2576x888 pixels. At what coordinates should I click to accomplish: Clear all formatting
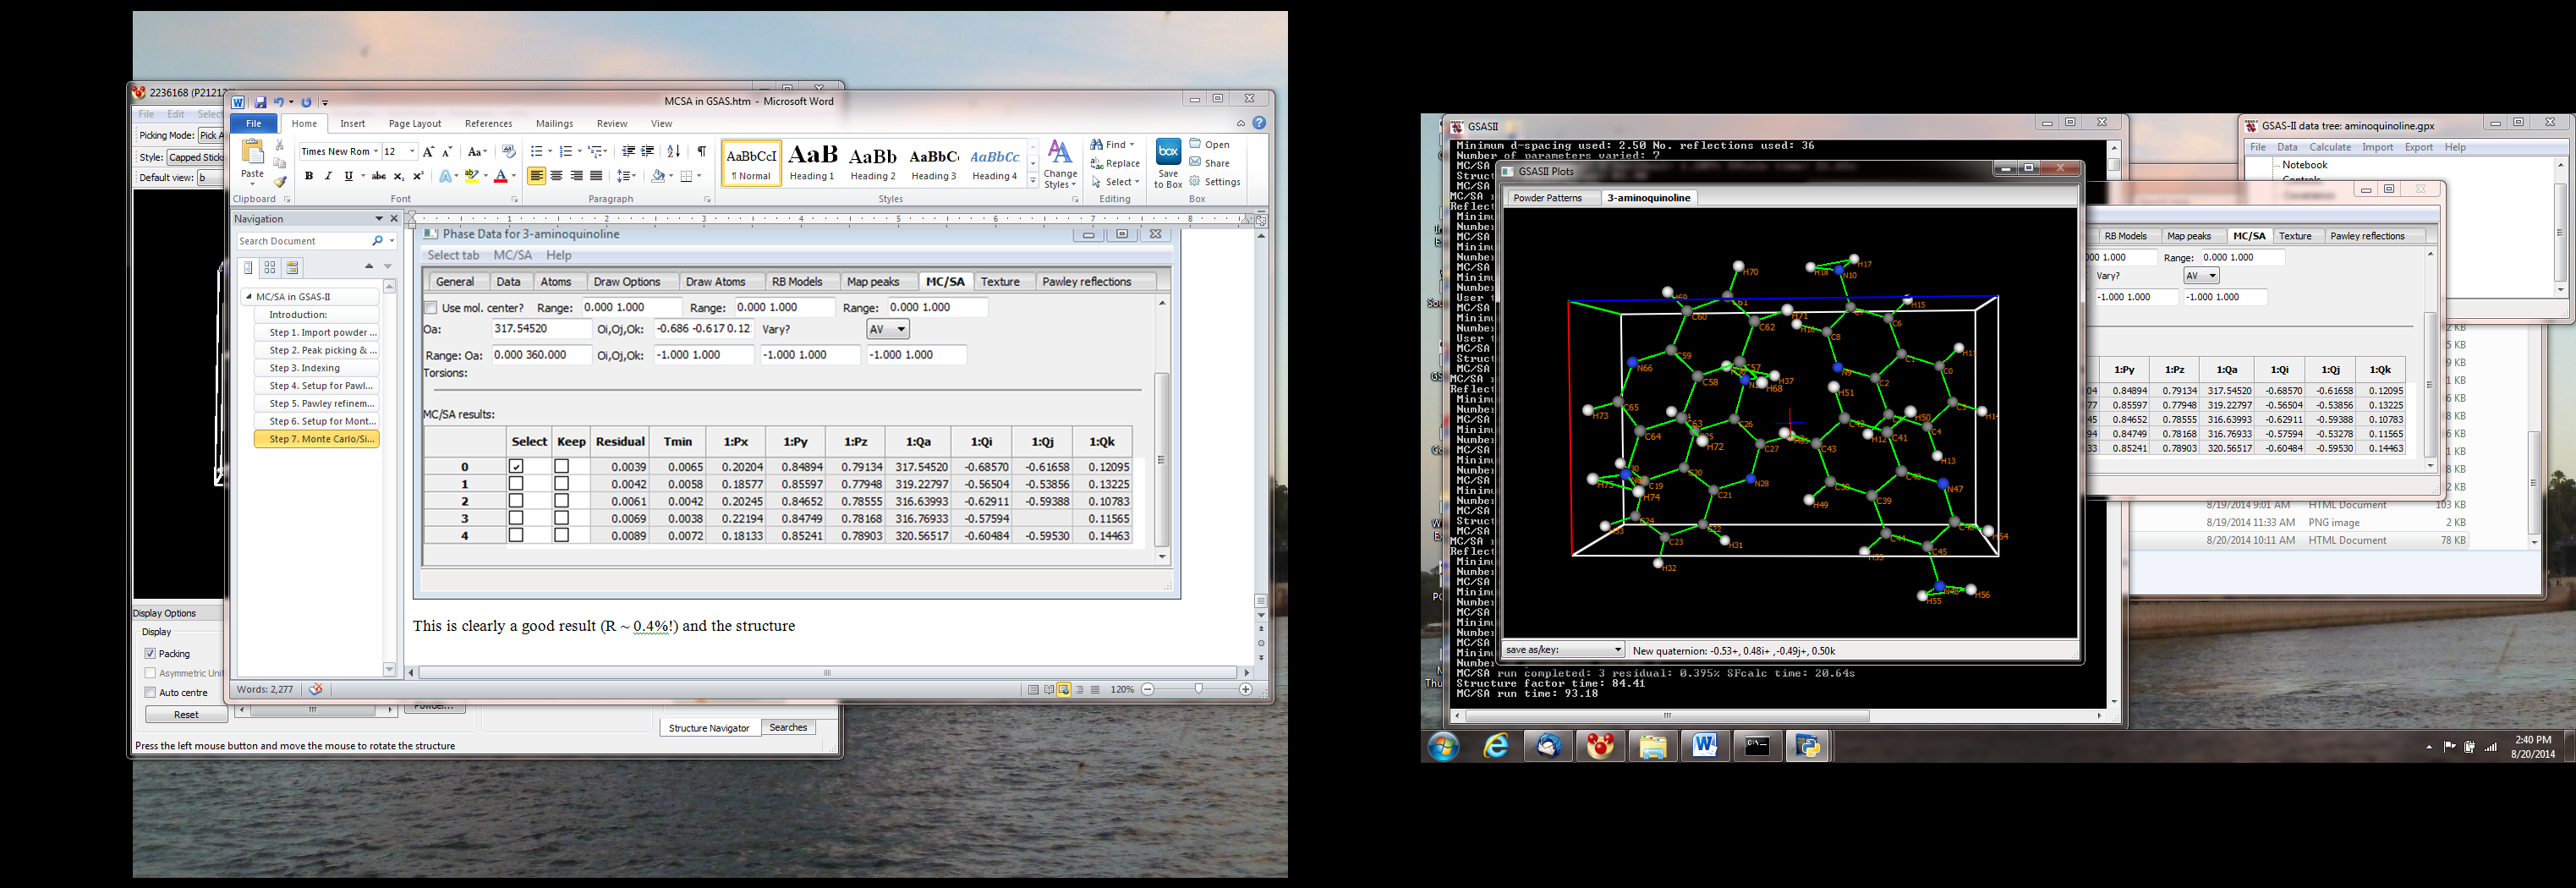508,152
